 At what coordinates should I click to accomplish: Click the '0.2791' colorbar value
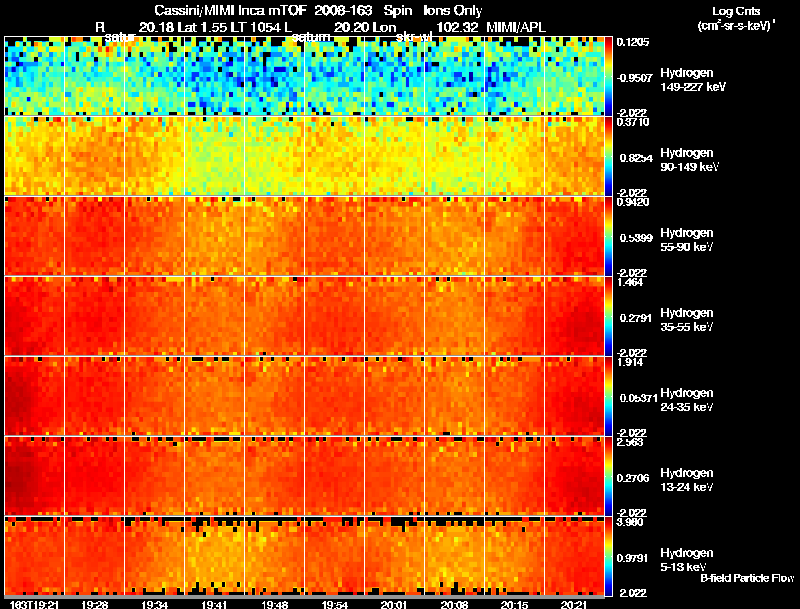coord(636,318)
